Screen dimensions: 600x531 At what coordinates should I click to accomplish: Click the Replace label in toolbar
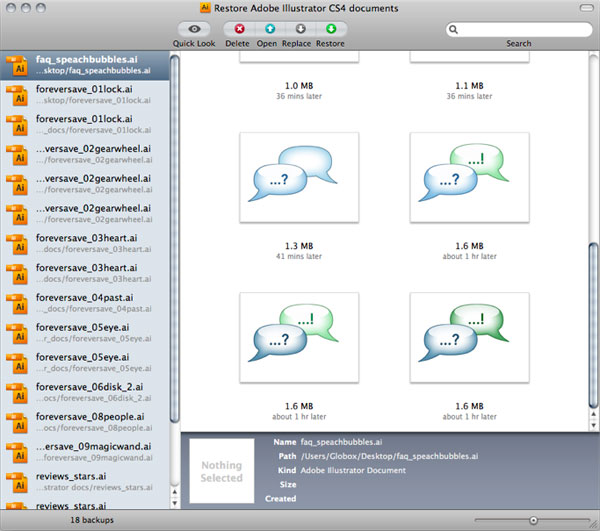(x=297, y=44)
